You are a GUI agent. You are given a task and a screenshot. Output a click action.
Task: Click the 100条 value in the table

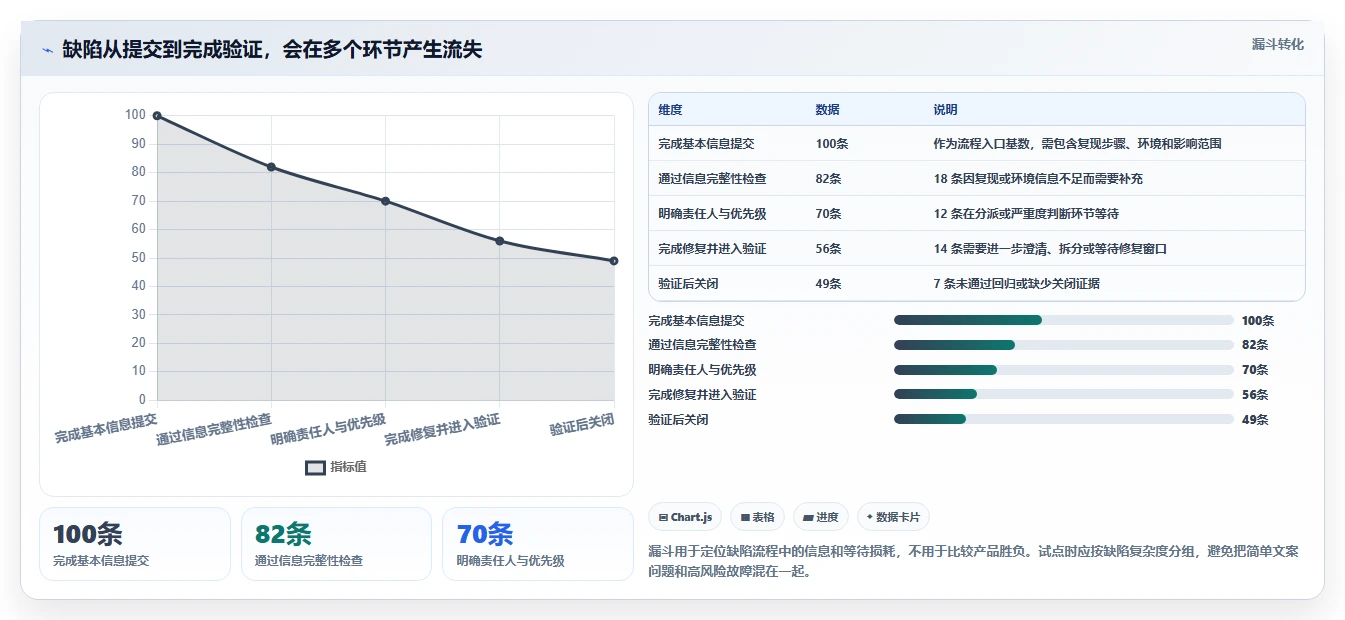point(831,144)
